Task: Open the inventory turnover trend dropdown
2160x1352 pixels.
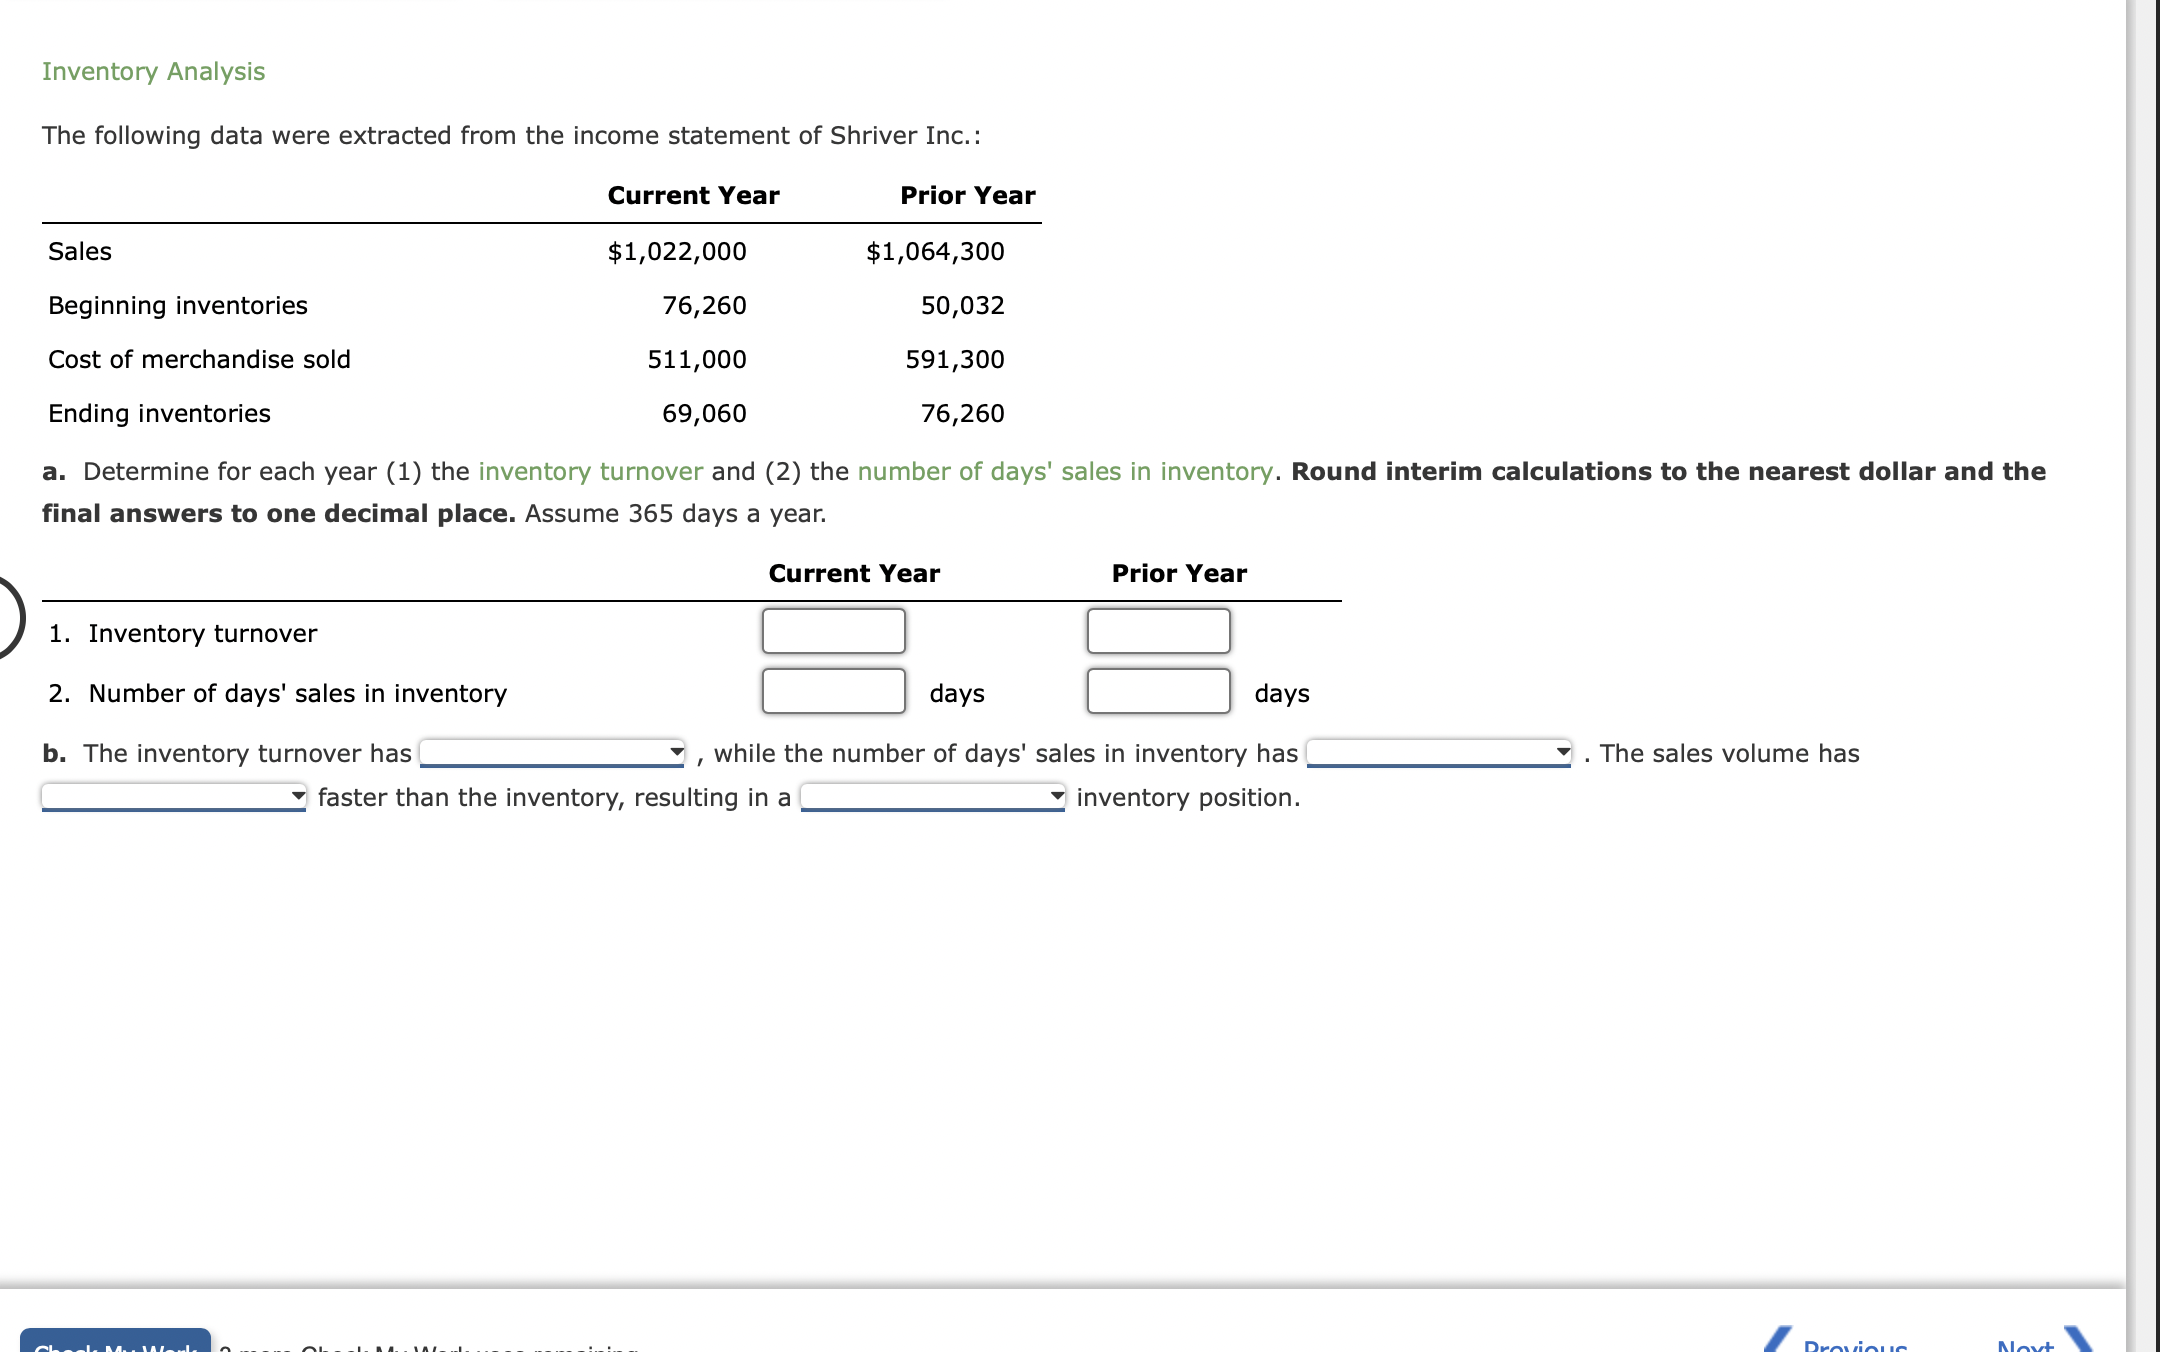Action: (551, 753)
